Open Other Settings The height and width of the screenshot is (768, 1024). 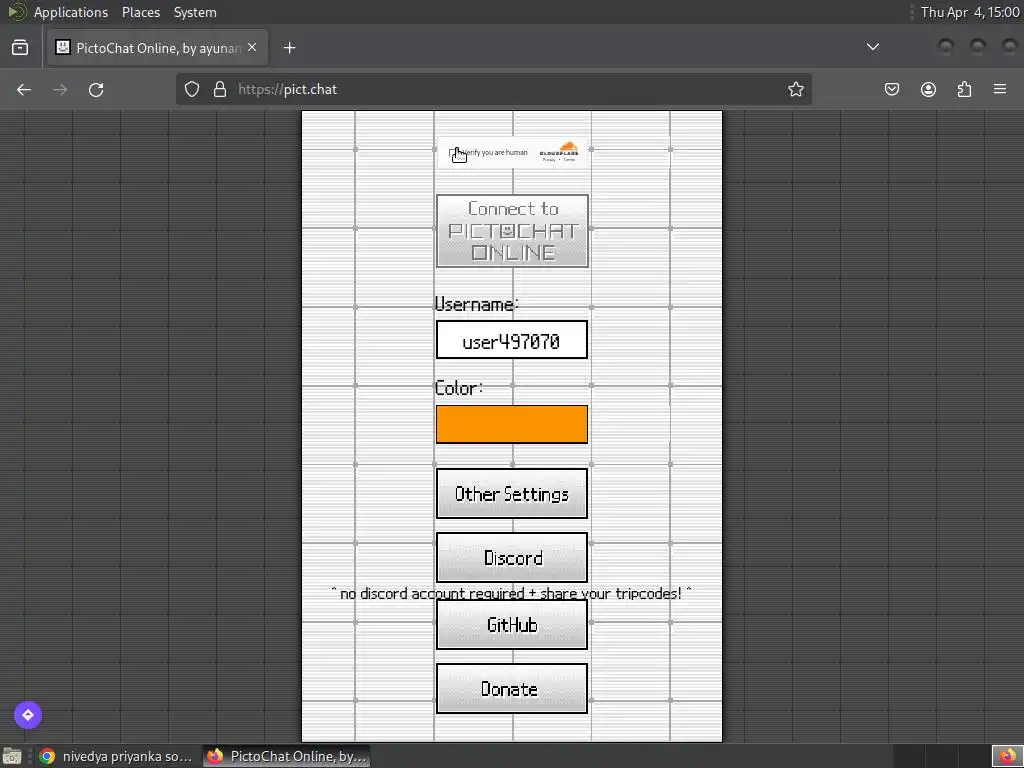[x=512, y=494]
